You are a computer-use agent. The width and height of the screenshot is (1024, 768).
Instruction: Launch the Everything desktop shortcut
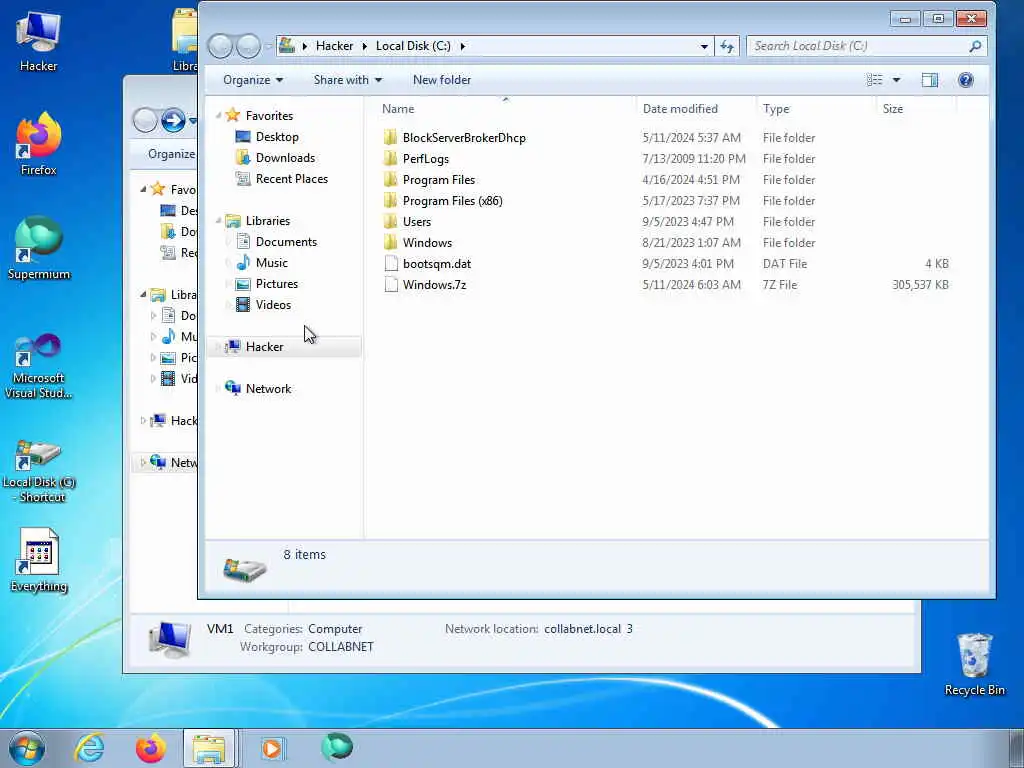click(39, 560)
